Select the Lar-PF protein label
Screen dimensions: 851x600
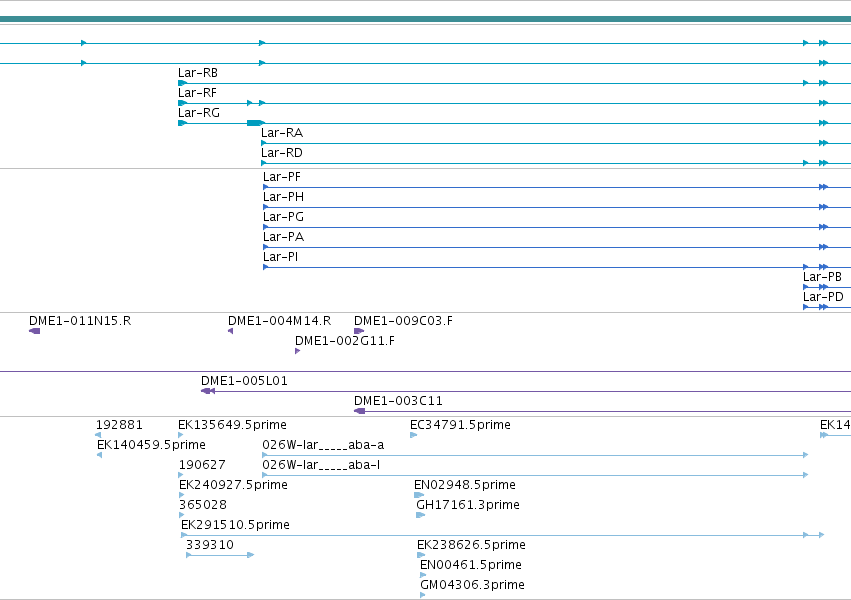point(282,177)
